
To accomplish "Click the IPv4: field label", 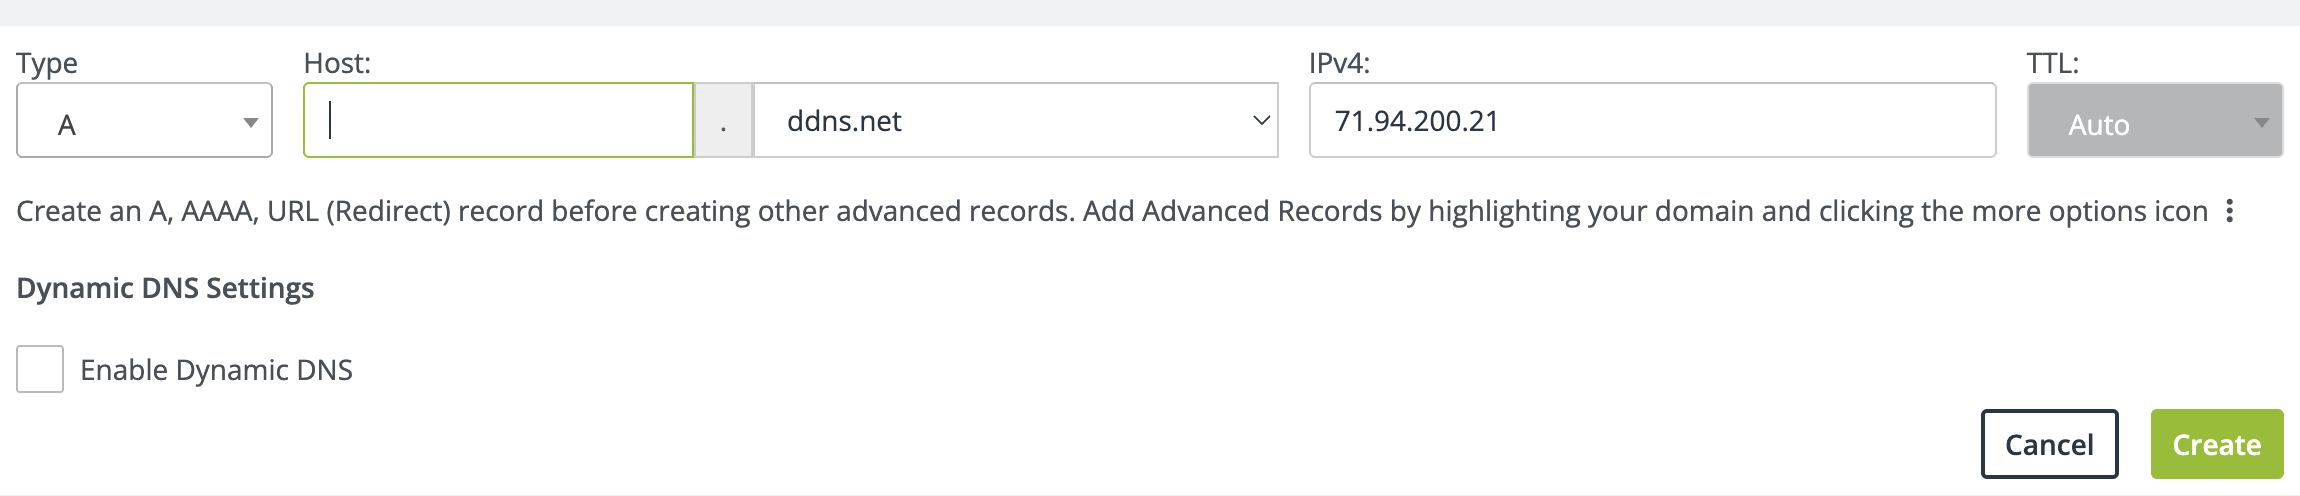I will (x=1339, y=63).
